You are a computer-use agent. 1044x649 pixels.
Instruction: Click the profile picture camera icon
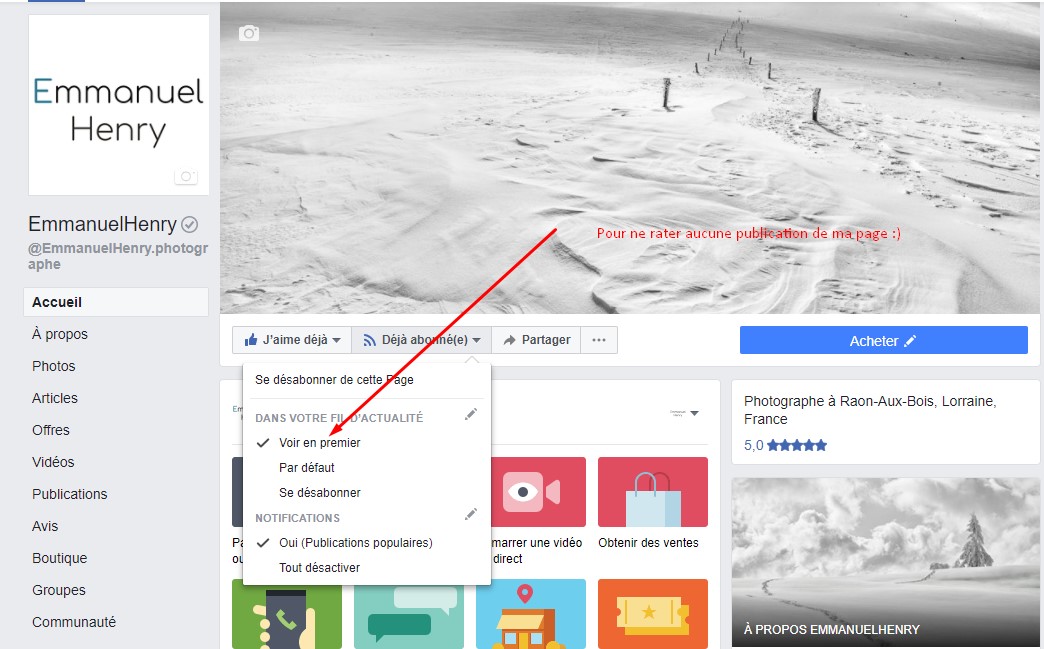(x=186, y=176)
